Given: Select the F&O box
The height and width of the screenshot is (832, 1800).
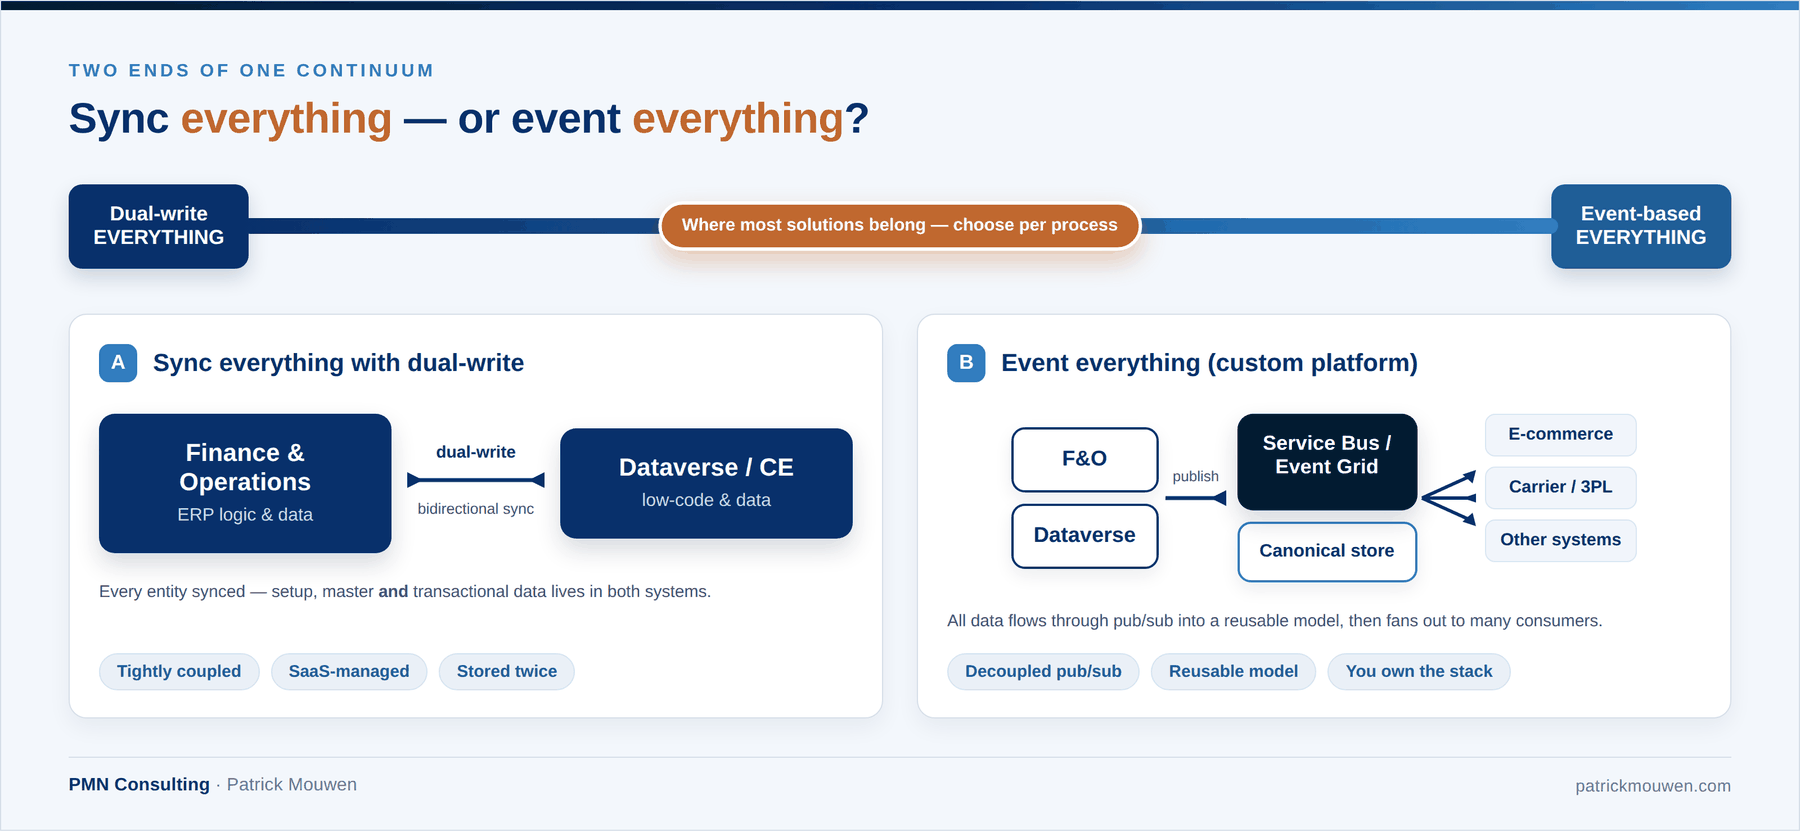Looking at the screenshot, I should coord(1085,459).
